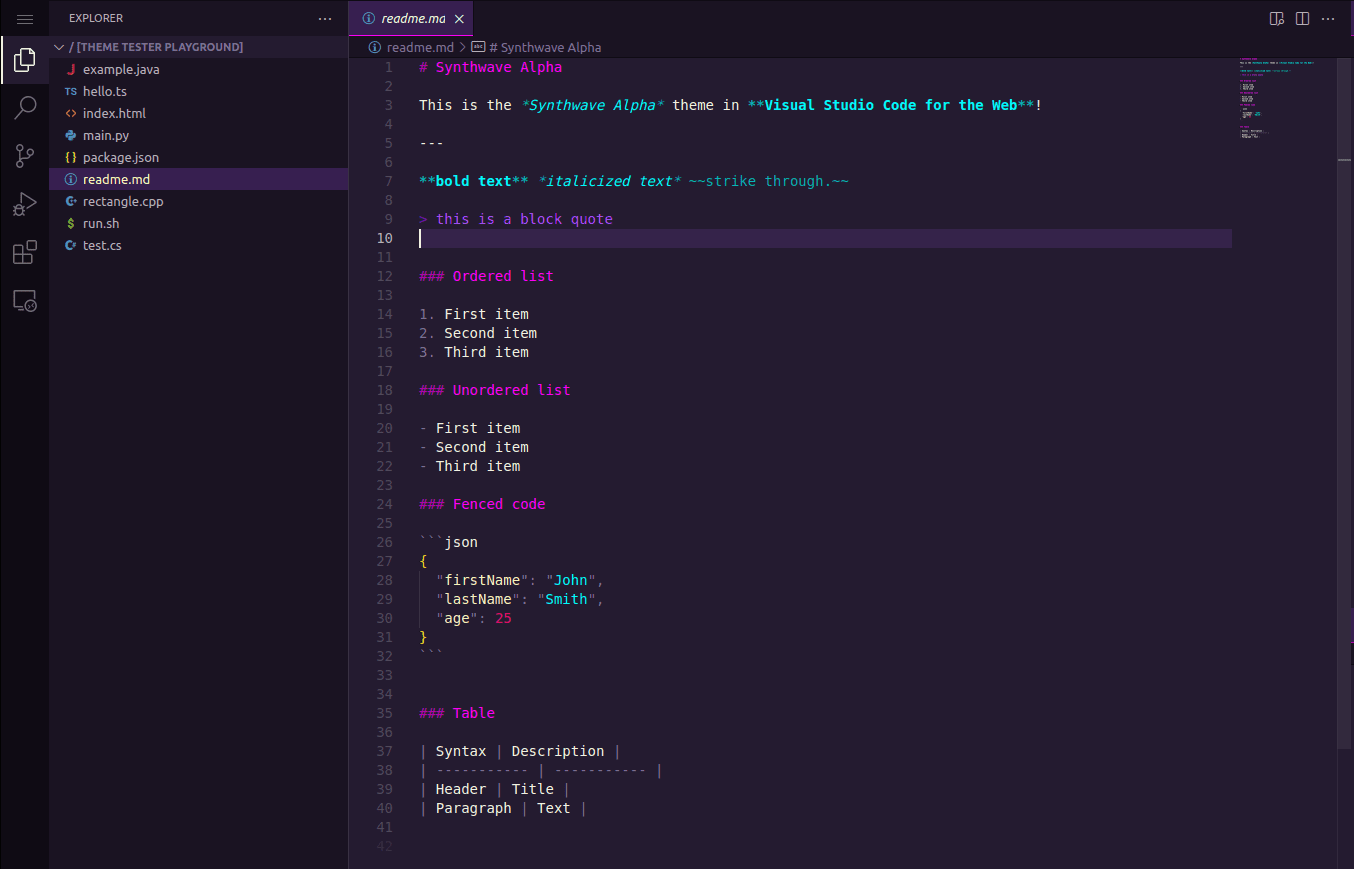Open the Remote Explorer view
Image resolution: width=1354 pixels, height=869 pixels.
click(x=25, y=300)
